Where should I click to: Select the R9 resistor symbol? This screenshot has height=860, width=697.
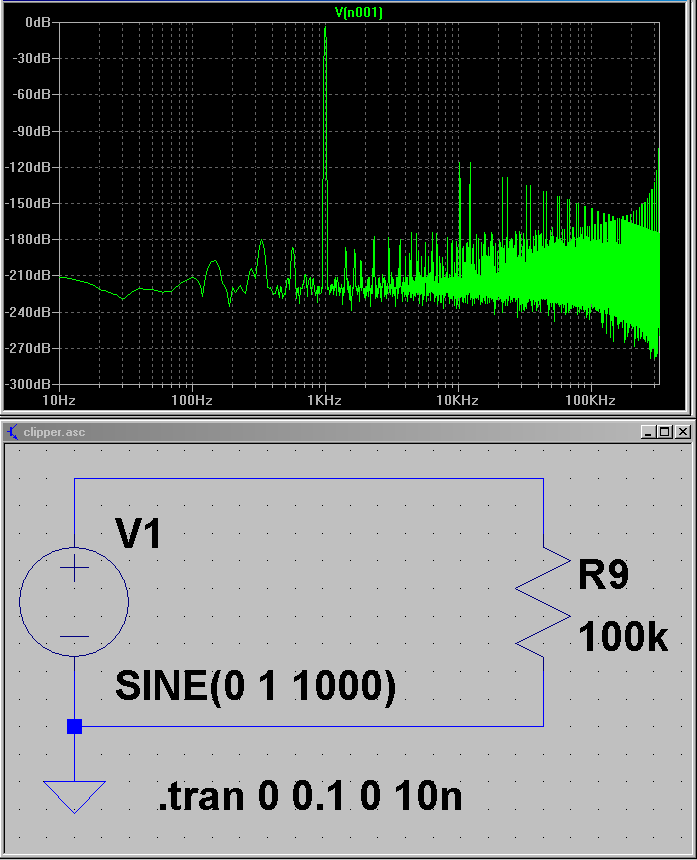[543, 602]
